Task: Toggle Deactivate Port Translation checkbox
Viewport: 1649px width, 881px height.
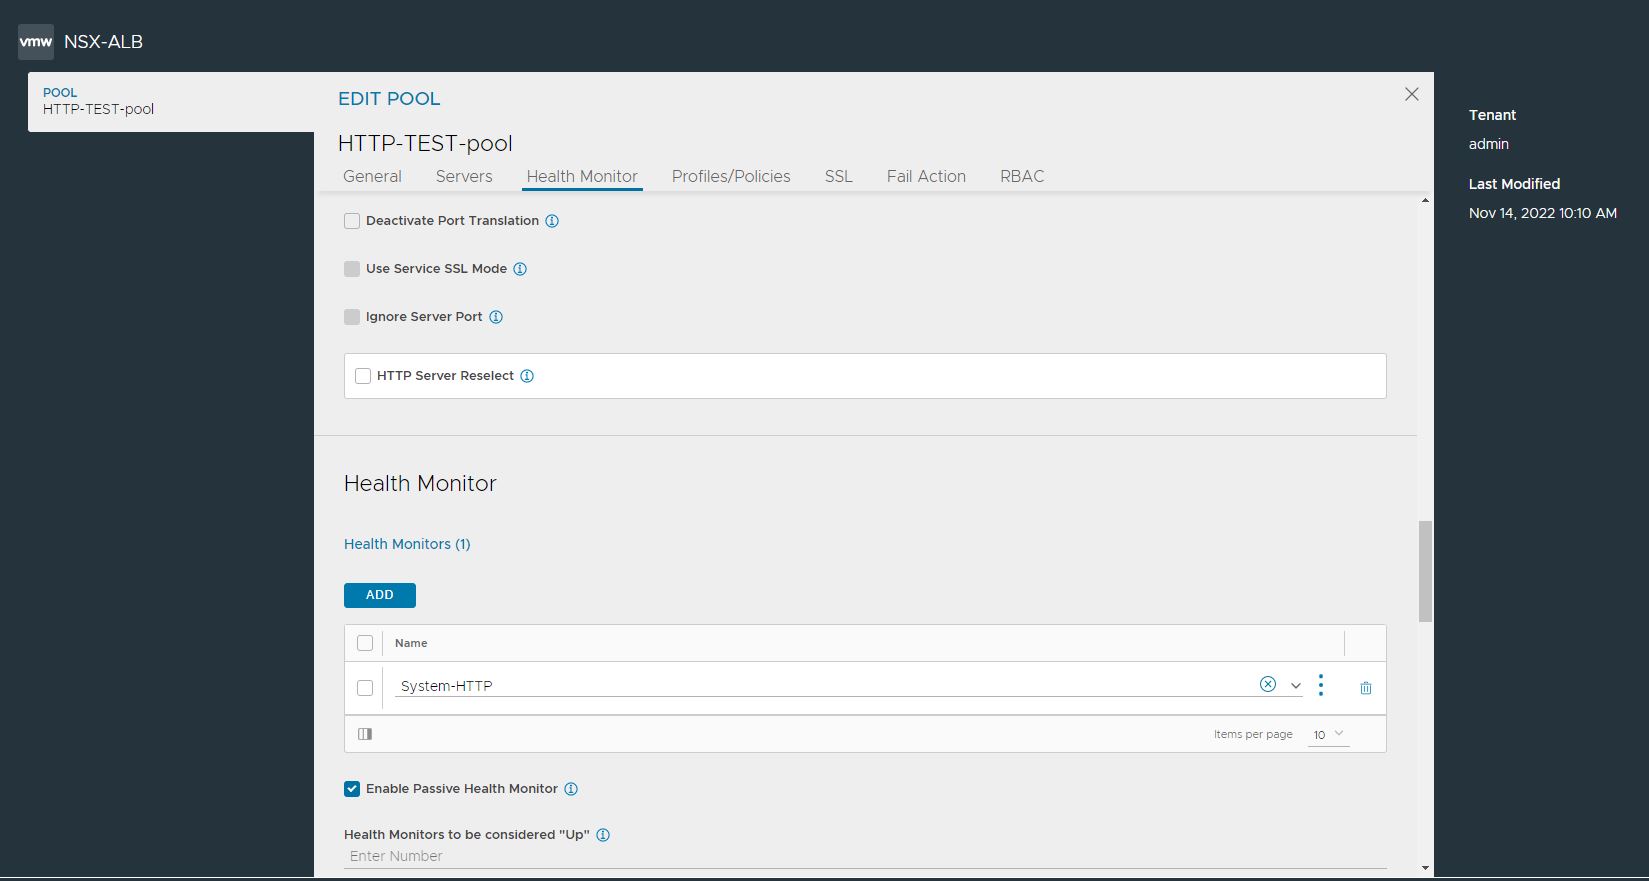Action: (x=352, y=221)
